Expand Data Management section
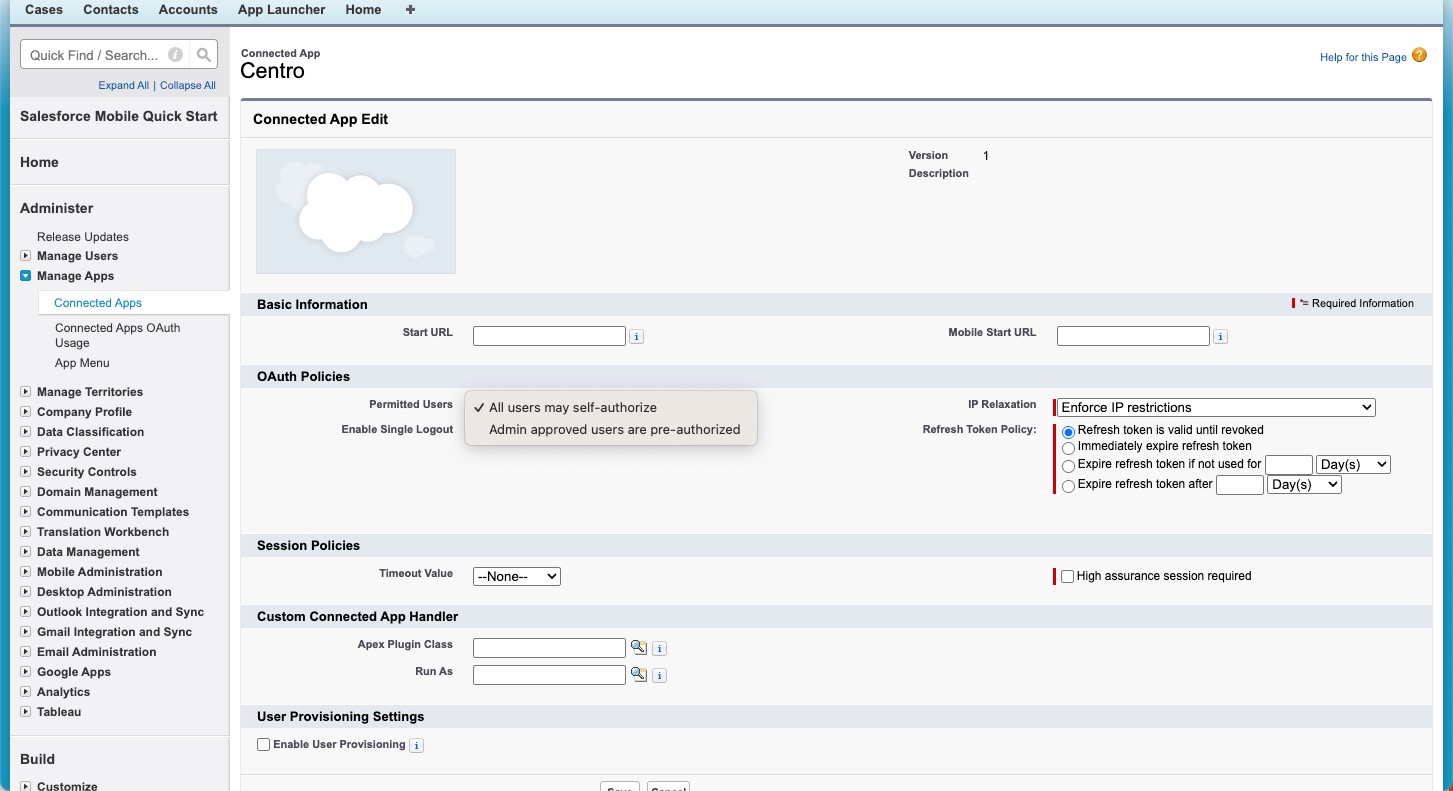This screenshot has height=791, width=1453. 26,552
